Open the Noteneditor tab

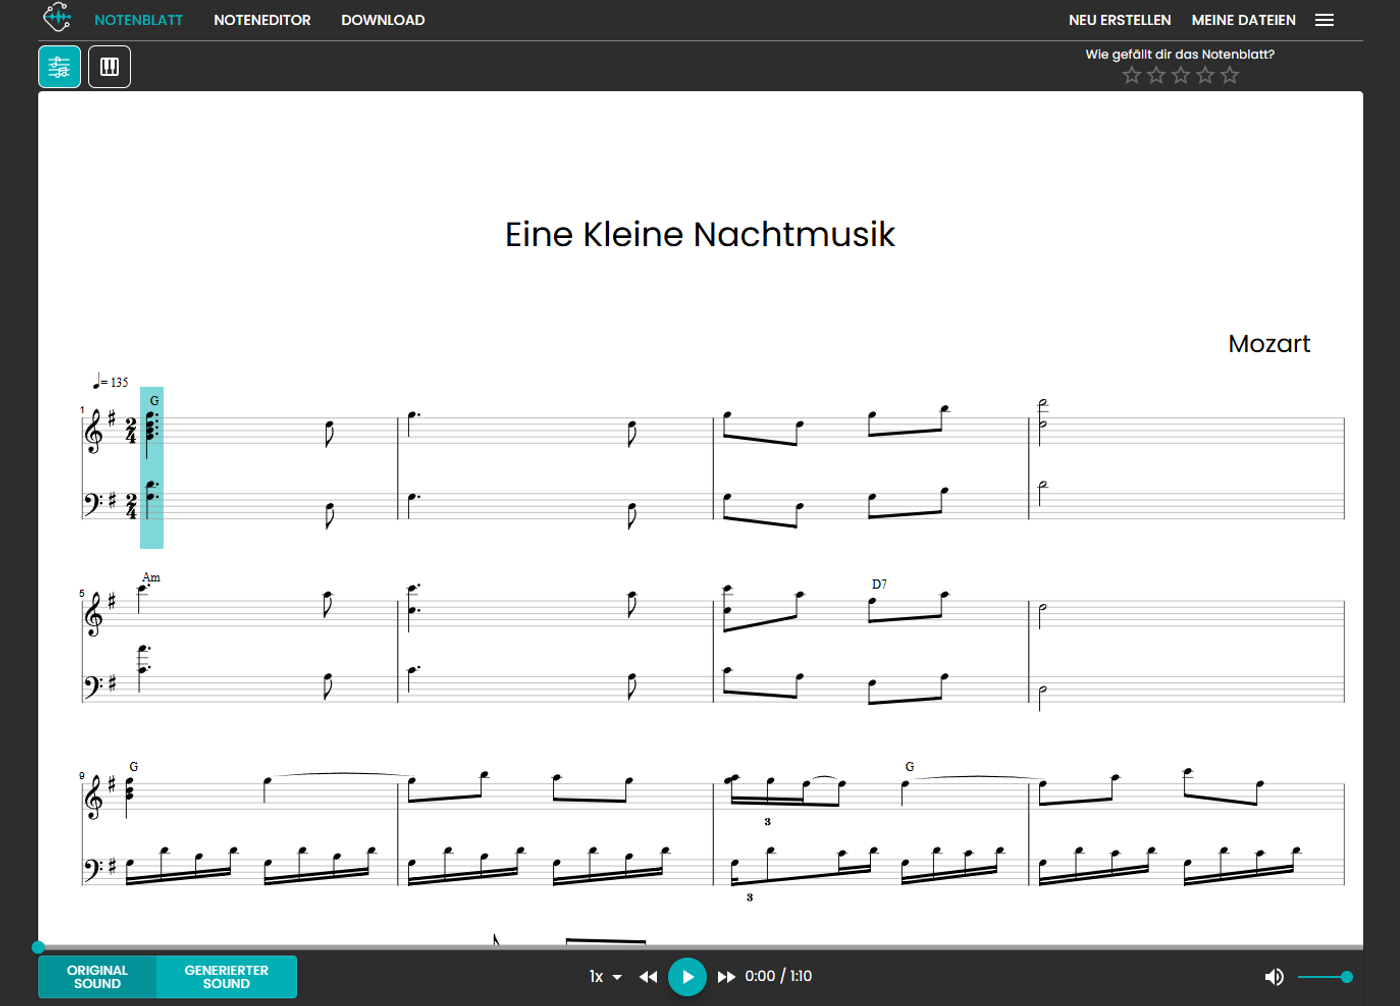pos(262,20)
